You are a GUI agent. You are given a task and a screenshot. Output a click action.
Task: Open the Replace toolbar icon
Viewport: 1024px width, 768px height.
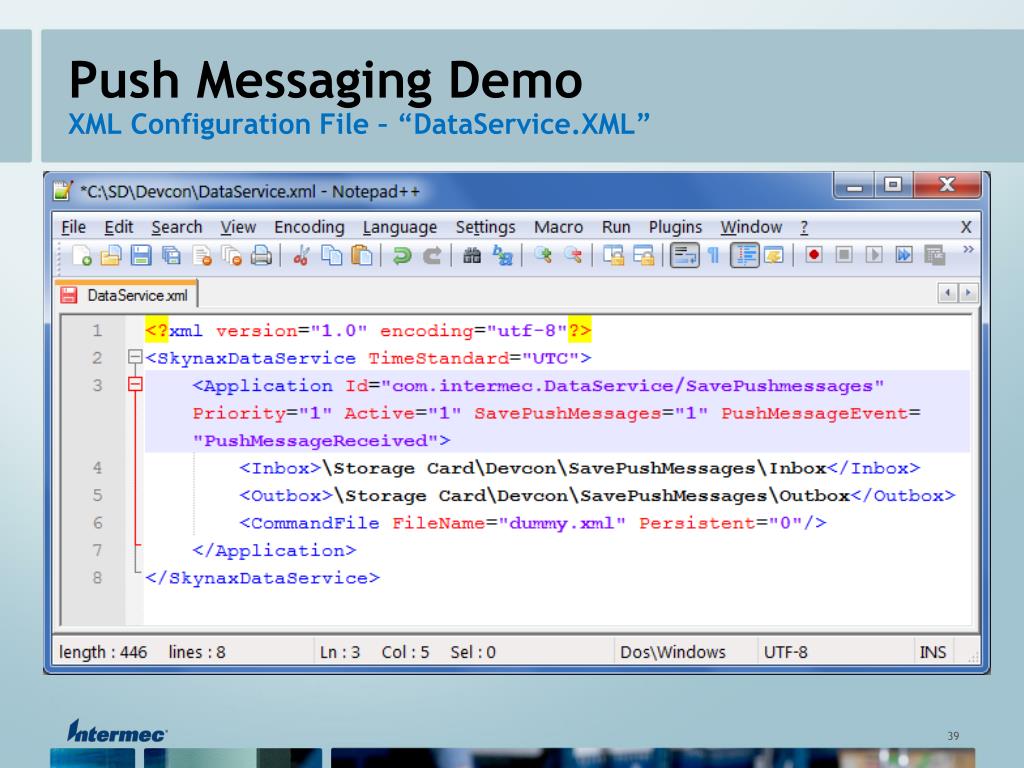502,255
